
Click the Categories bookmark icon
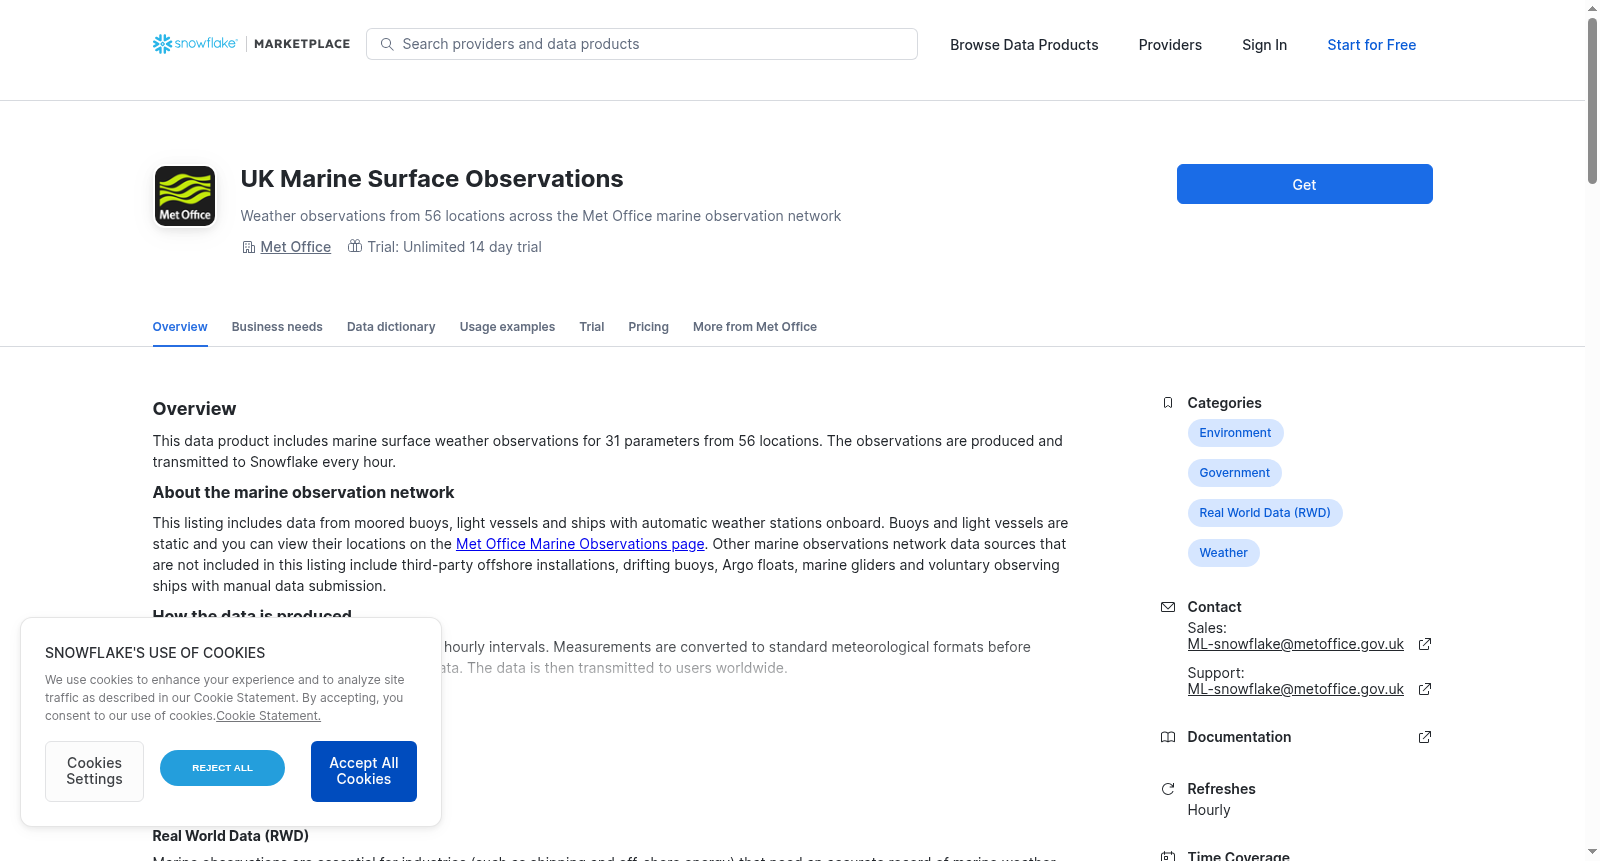pos(1168,403)
